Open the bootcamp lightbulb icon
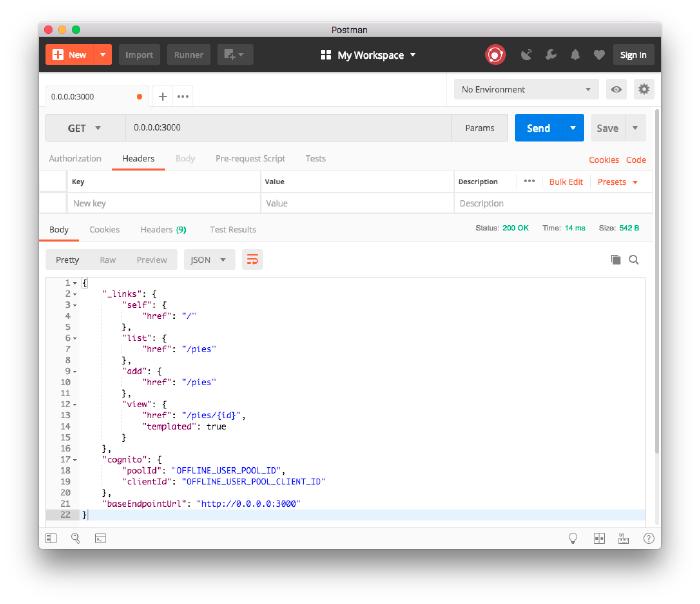The width and height of the screenshot is (700, 604). click(x=573, y=538)
